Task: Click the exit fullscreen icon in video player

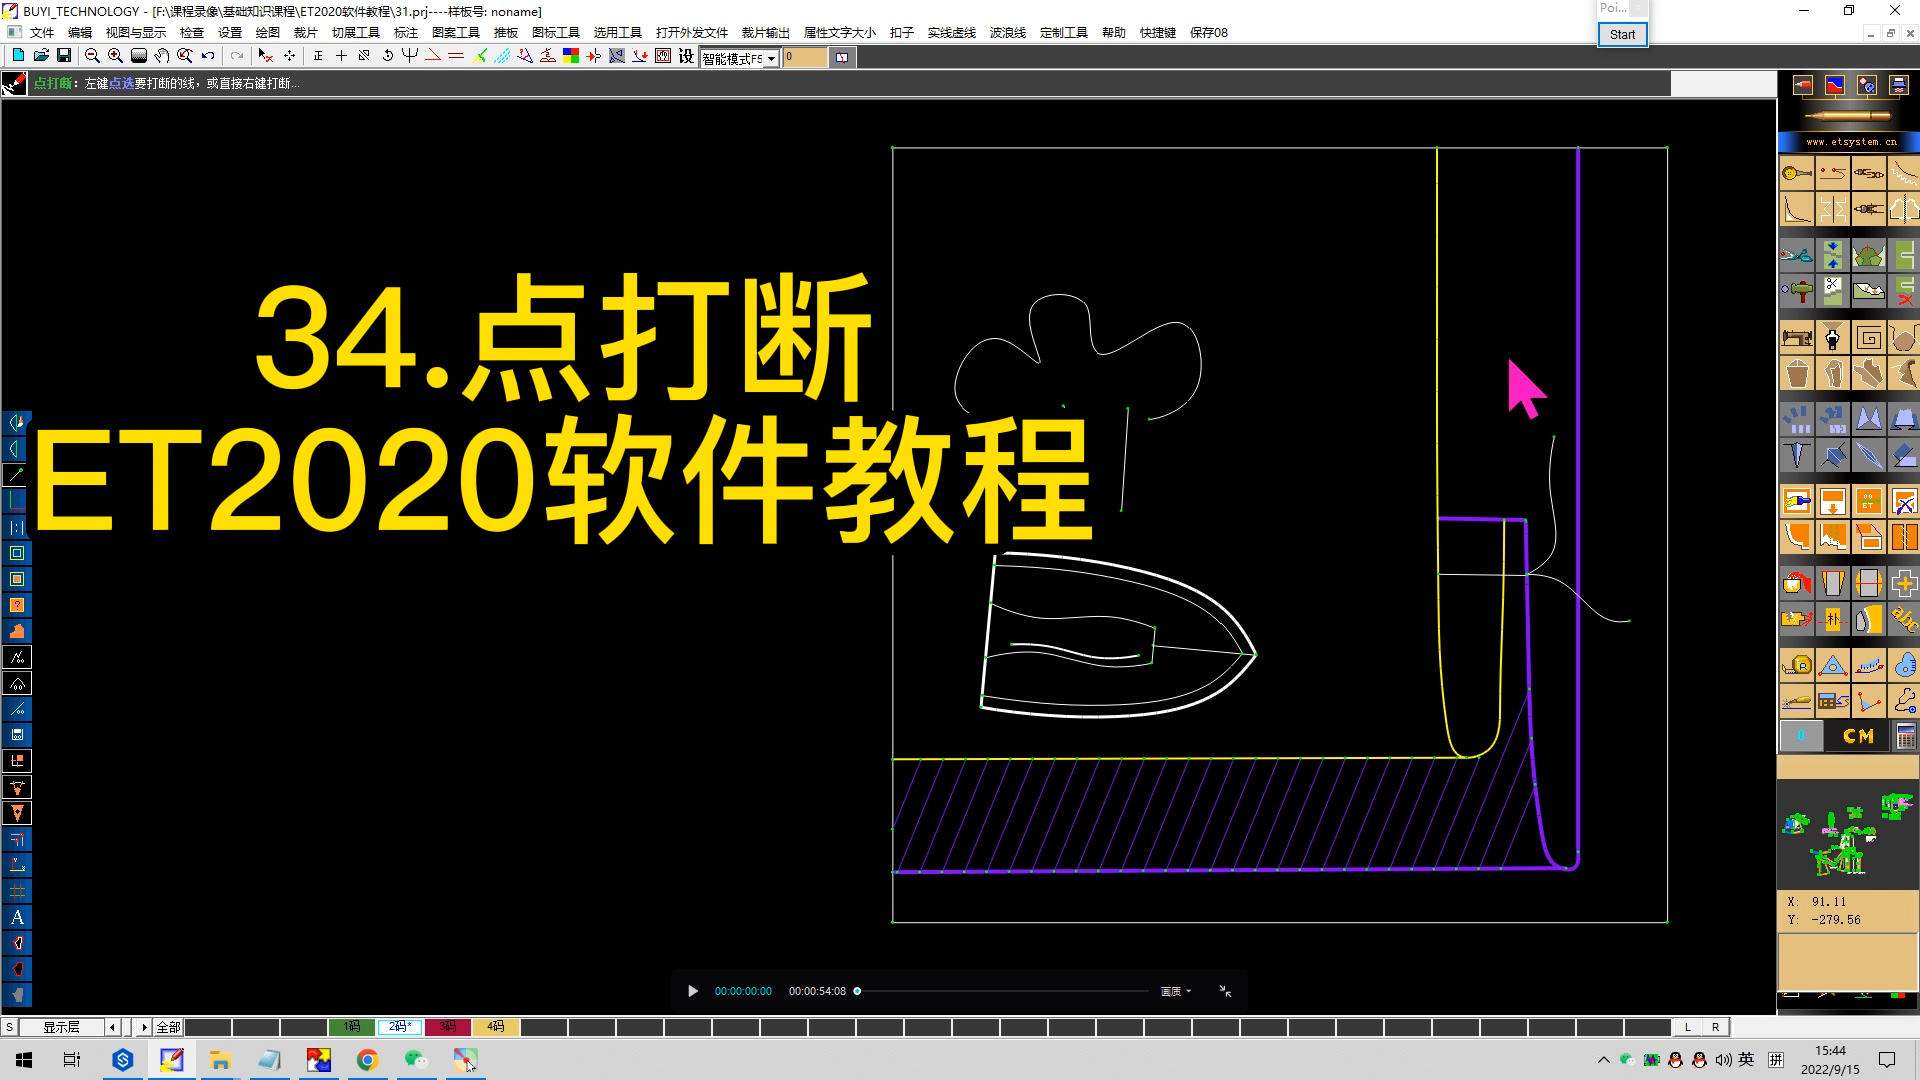Action: (x=1225, y=991)
